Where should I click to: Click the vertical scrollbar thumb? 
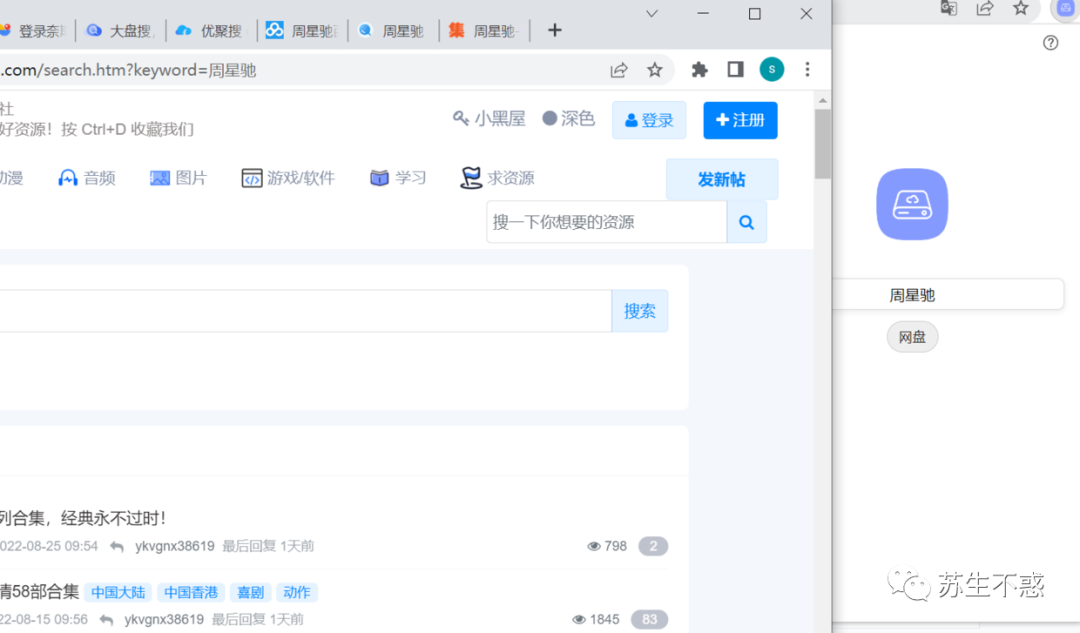(822, 144)
